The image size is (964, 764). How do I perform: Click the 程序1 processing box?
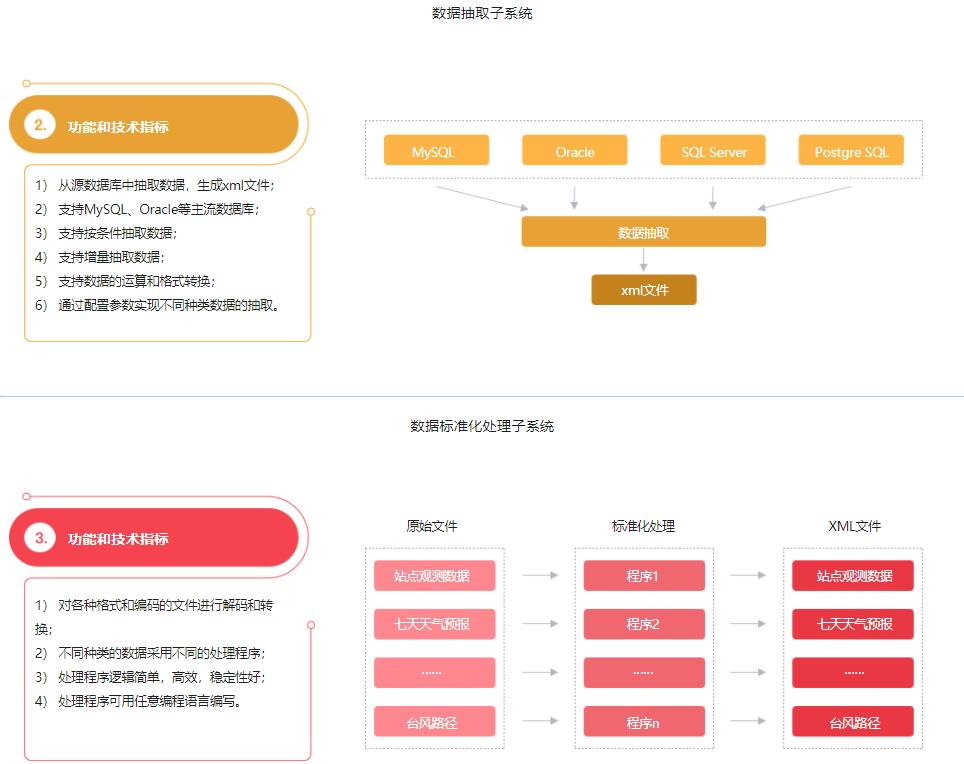pyautogui.click(x=643, y=576)
